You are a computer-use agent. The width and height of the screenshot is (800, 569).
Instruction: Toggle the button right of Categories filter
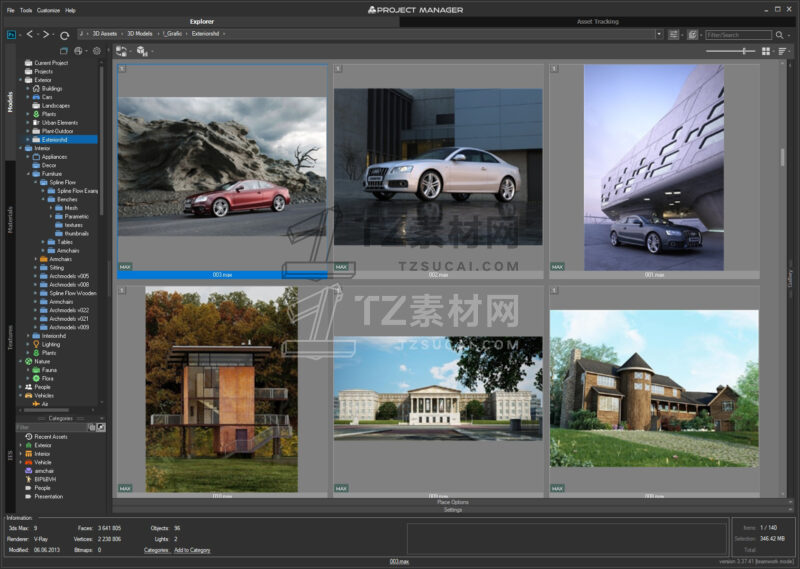(100, 428)
